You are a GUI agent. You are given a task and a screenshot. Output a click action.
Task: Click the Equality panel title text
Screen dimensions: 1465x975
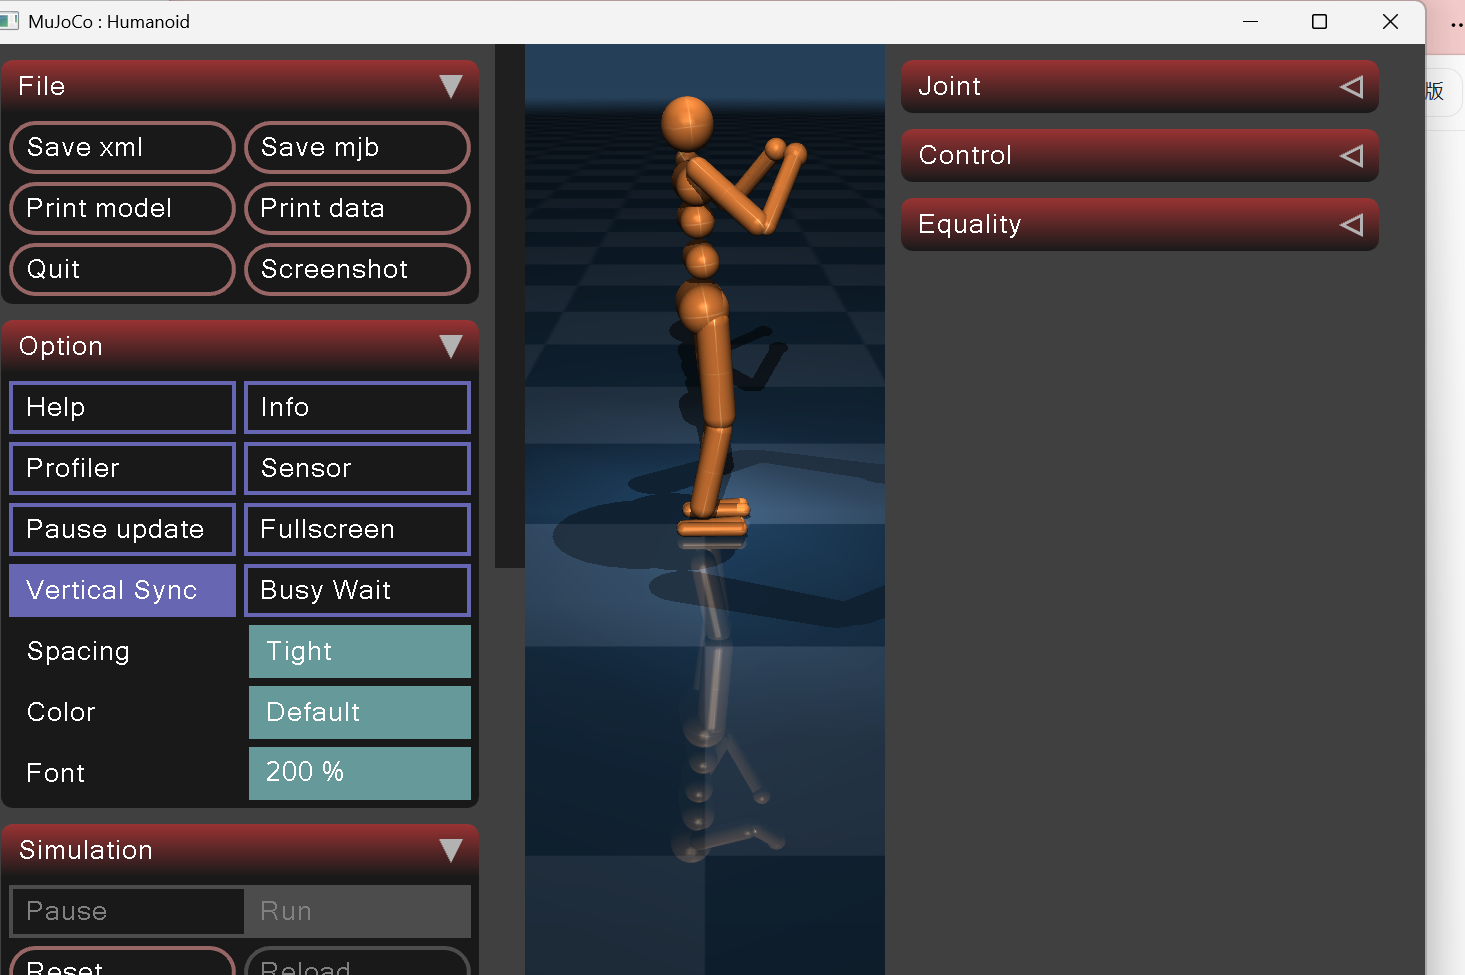click(970, 225)
